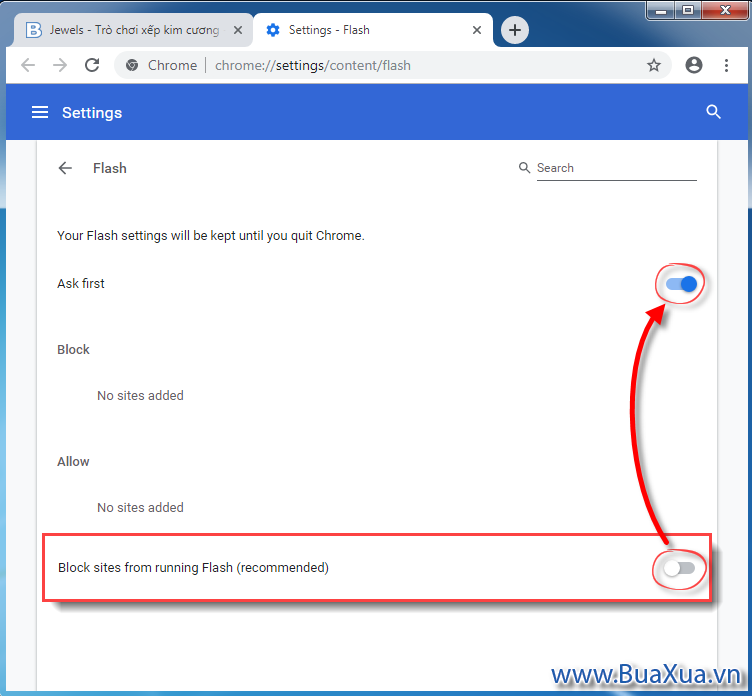The width and height of the screenshot is (752, 696).
Task: Minimize the Chrome window
Action: pos(661,10)
